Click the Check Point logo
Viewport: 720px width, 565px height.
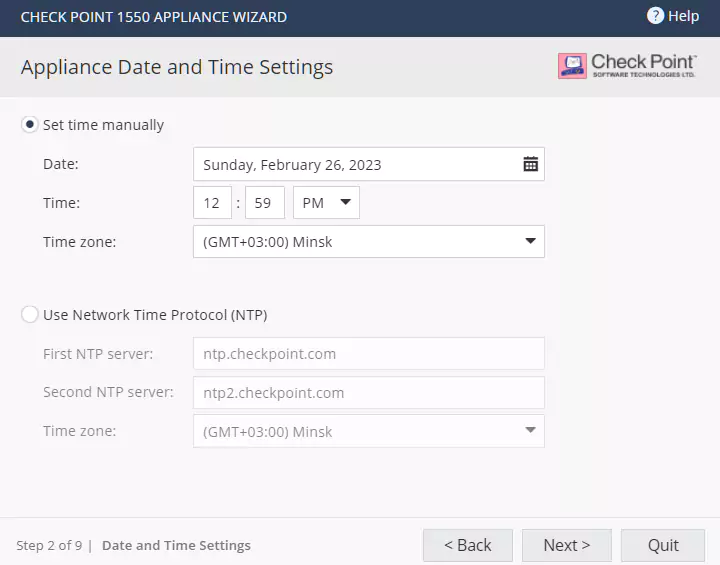tap(627, 66)
